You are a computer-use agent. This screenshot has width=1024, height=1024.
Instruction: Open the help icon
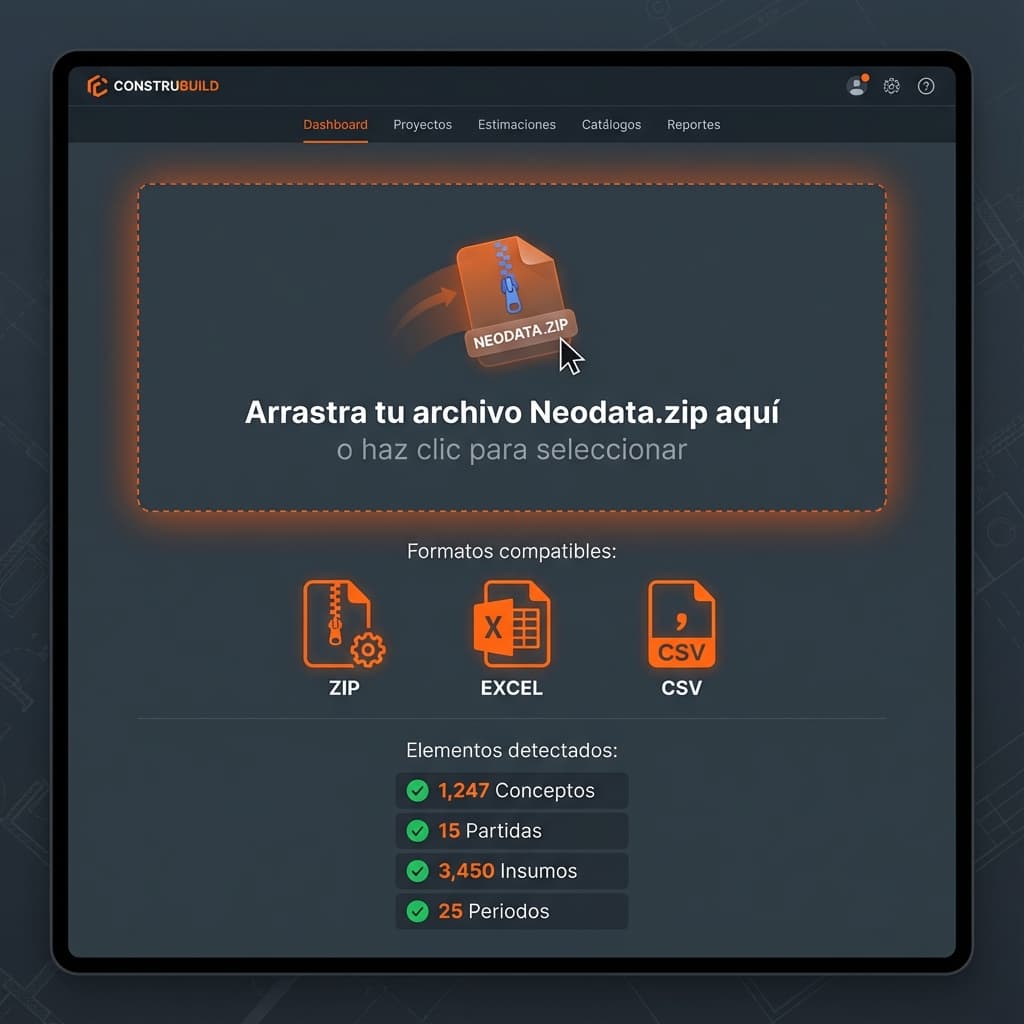[926, 86]
